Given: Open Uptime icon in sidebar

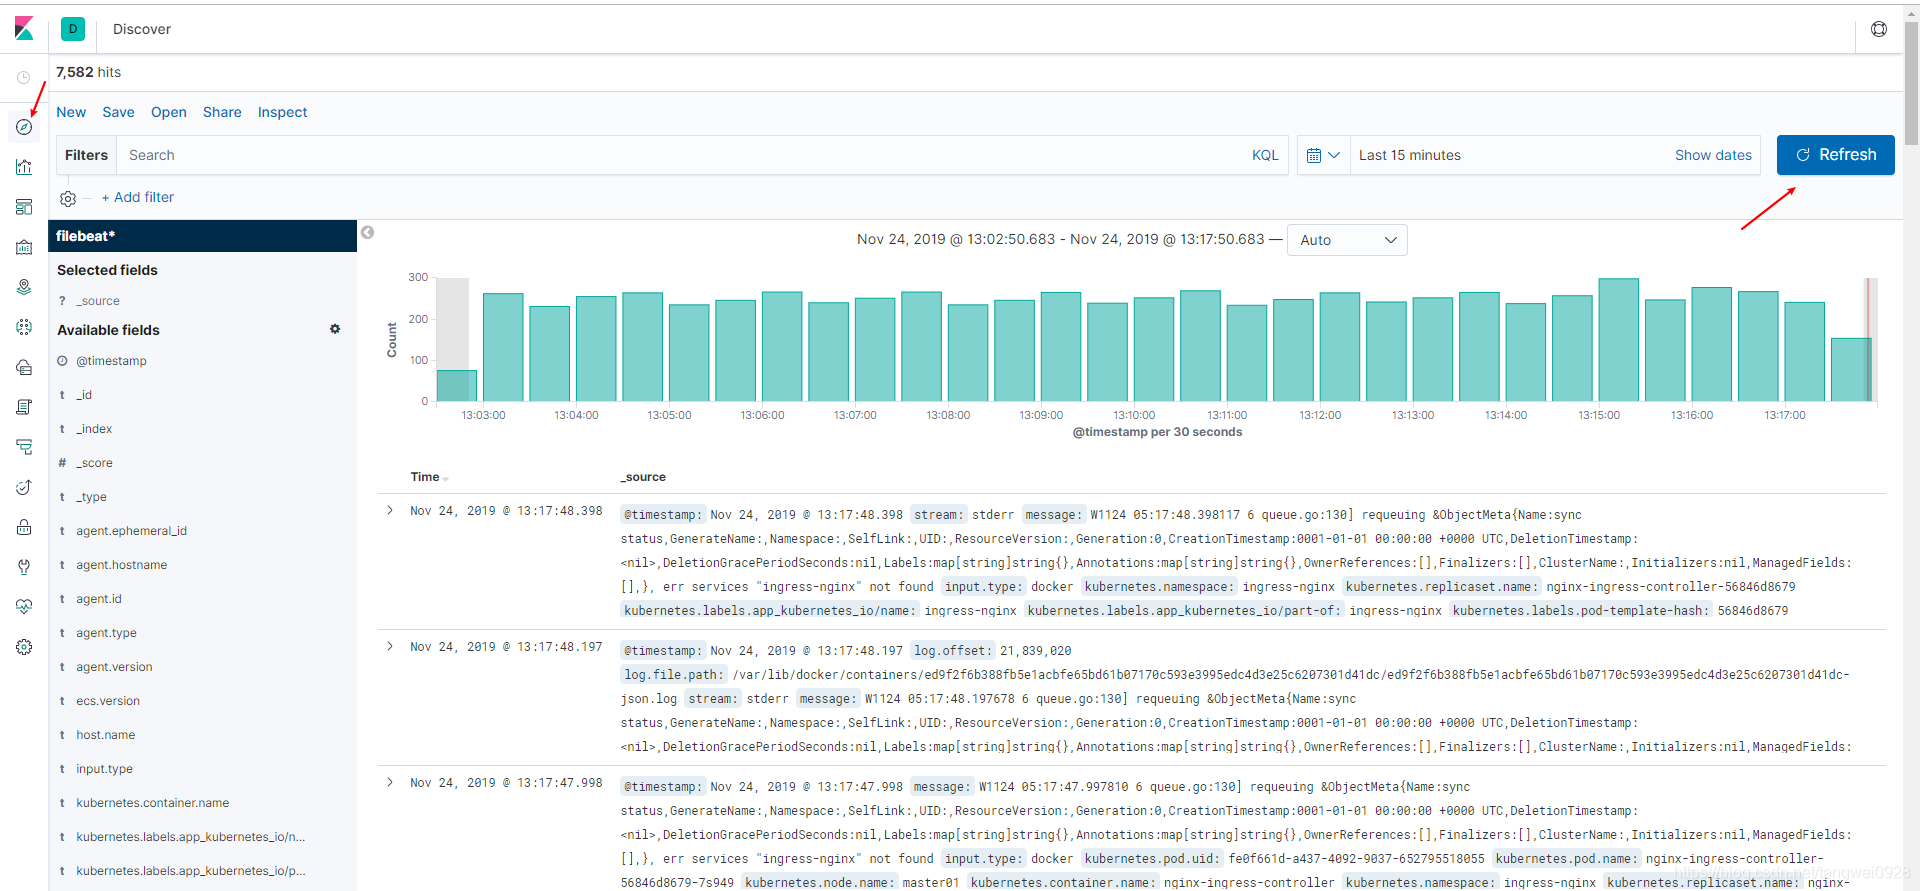Looking at the screenshot, I should (24, 487).
